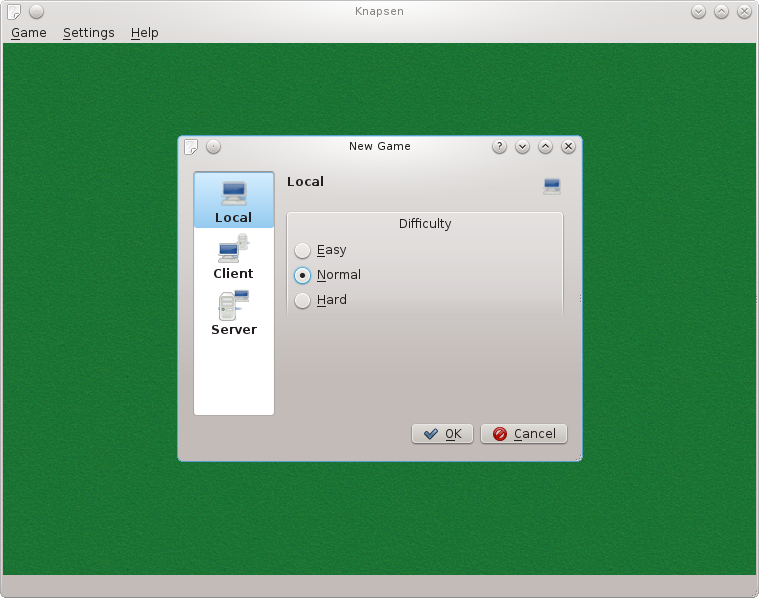
Task: Maximize the Knapsen main window
Action: (x=721, y=12)
